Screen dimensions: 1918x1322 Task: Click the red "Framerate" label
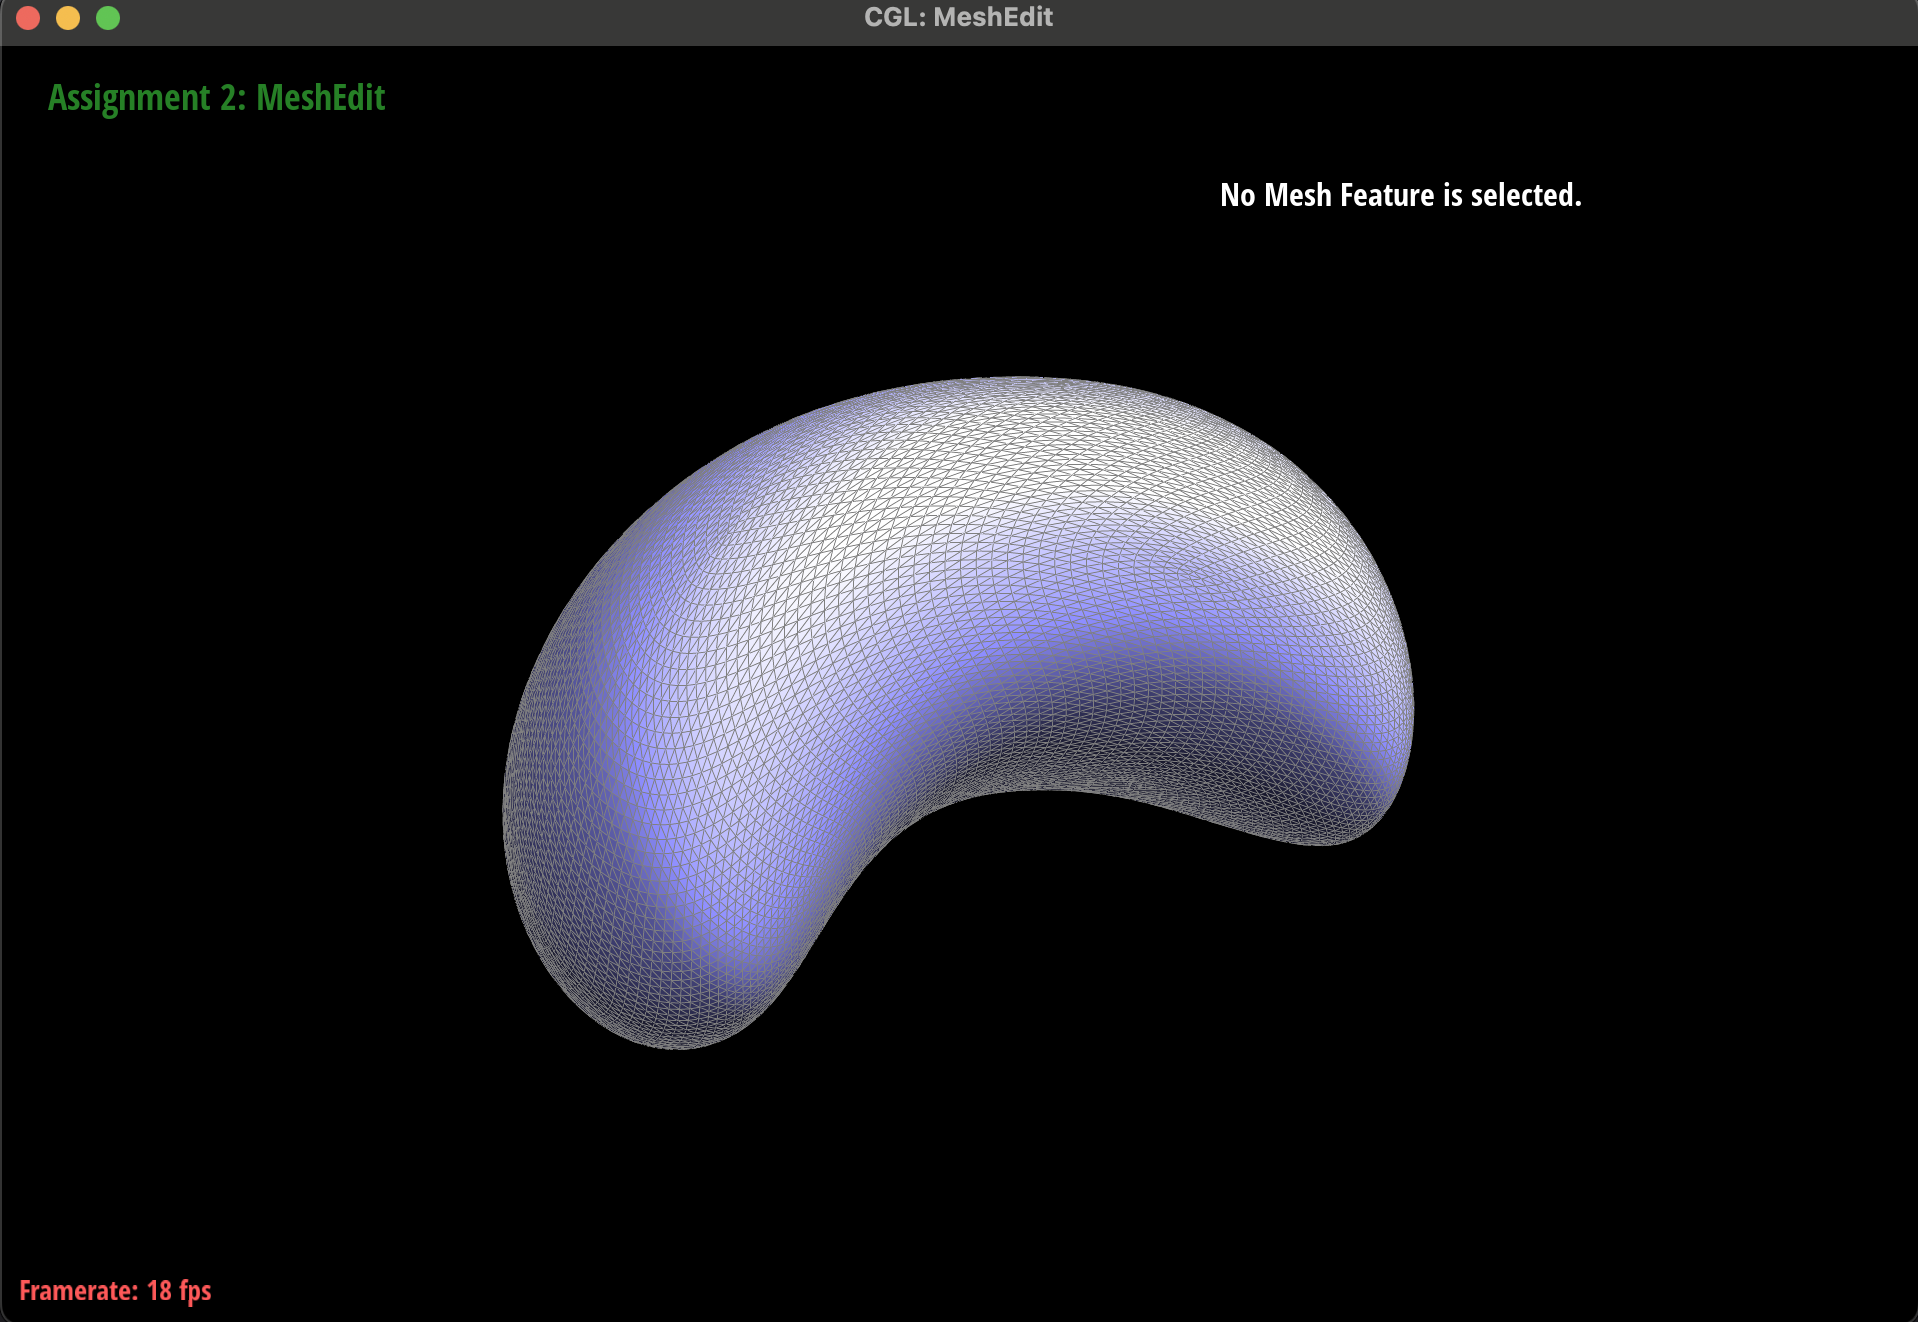coord(78,1291)
